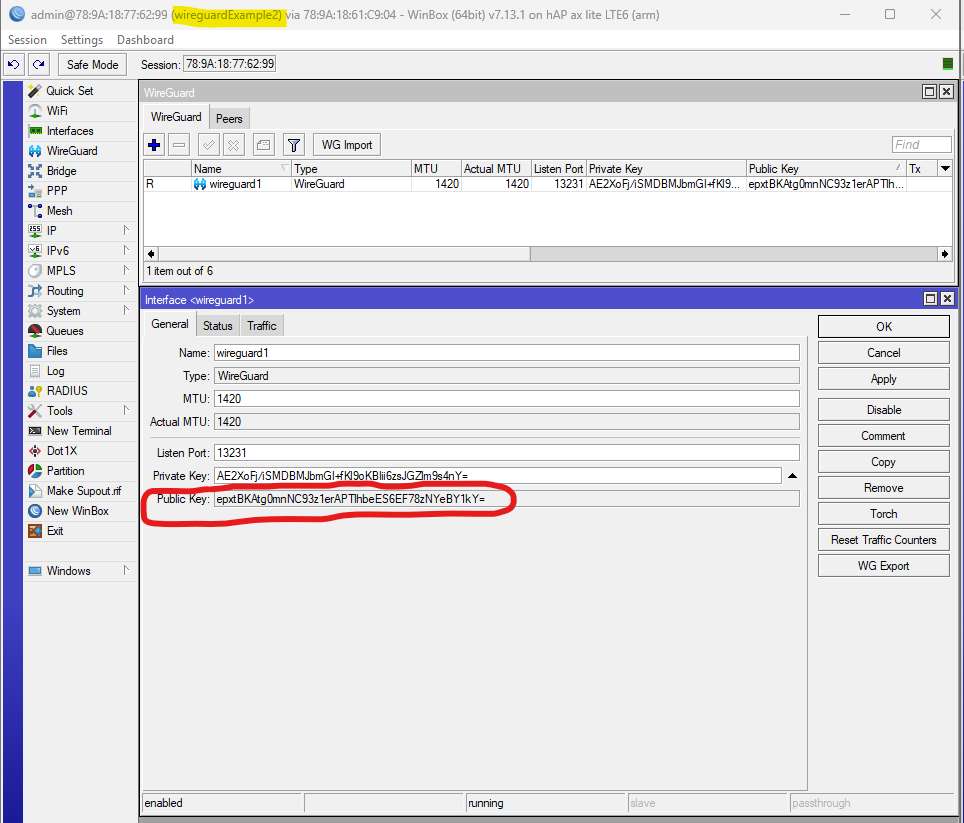Click the redo arrow icon
The width and height of the screenshot is (964, 823).
[39, 64]
